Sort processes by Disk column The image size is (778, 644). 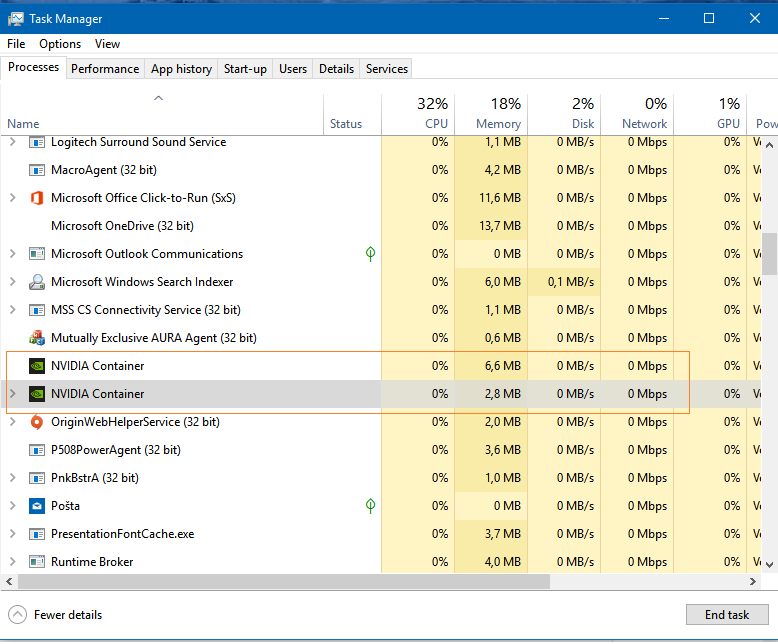[564, 114]
